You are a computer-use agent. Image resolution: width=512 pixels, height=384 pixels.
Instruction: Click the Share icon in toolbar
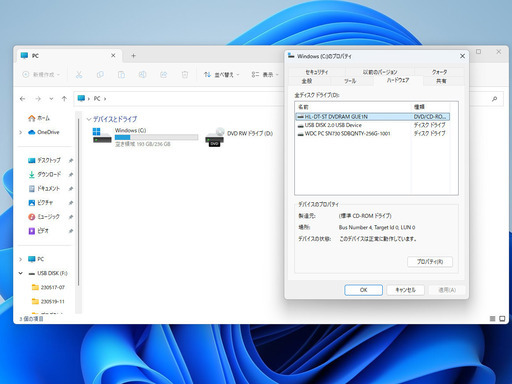pyautogui.click(x=163, y=75)
